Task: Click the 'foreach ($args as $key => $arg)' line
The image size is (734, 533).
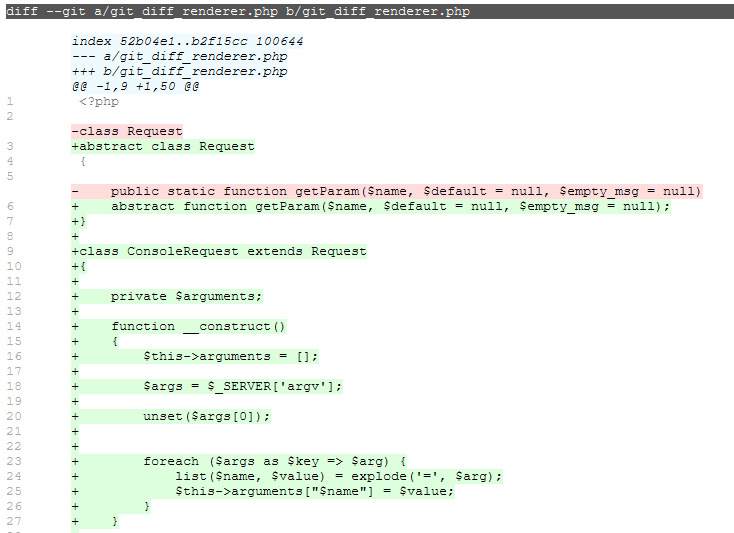Action: (x=239, y=461)
